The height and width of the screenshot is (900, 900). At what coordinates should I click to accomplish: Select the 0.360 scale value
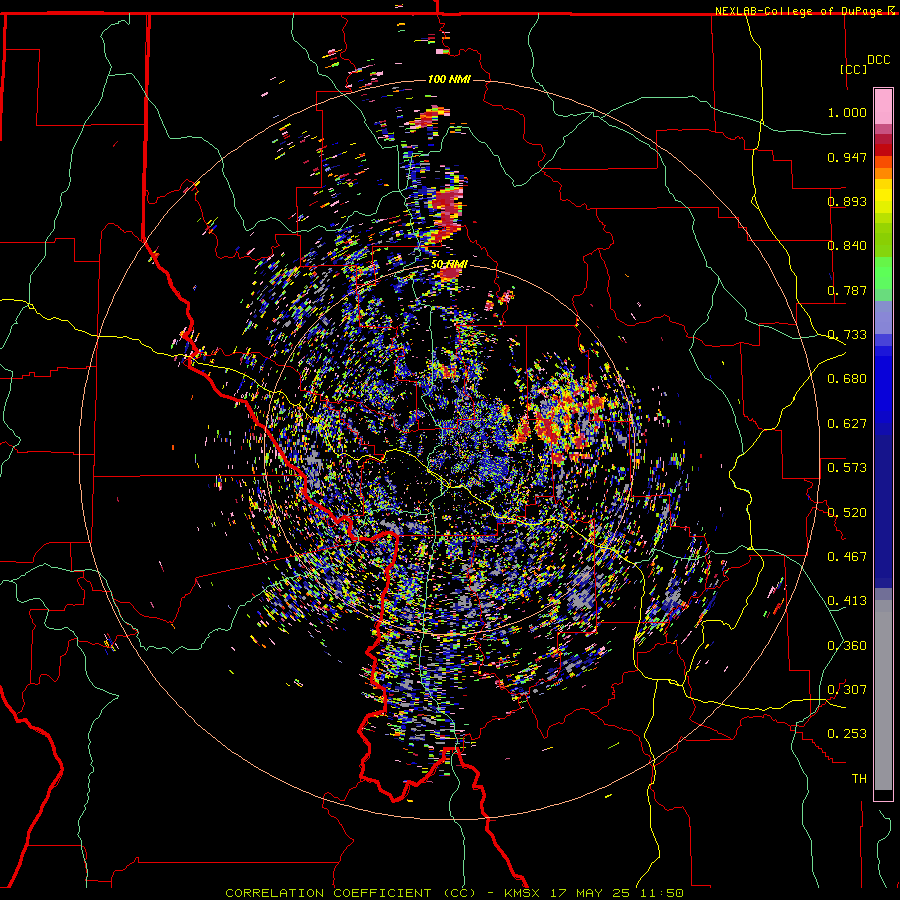[847, 646]
